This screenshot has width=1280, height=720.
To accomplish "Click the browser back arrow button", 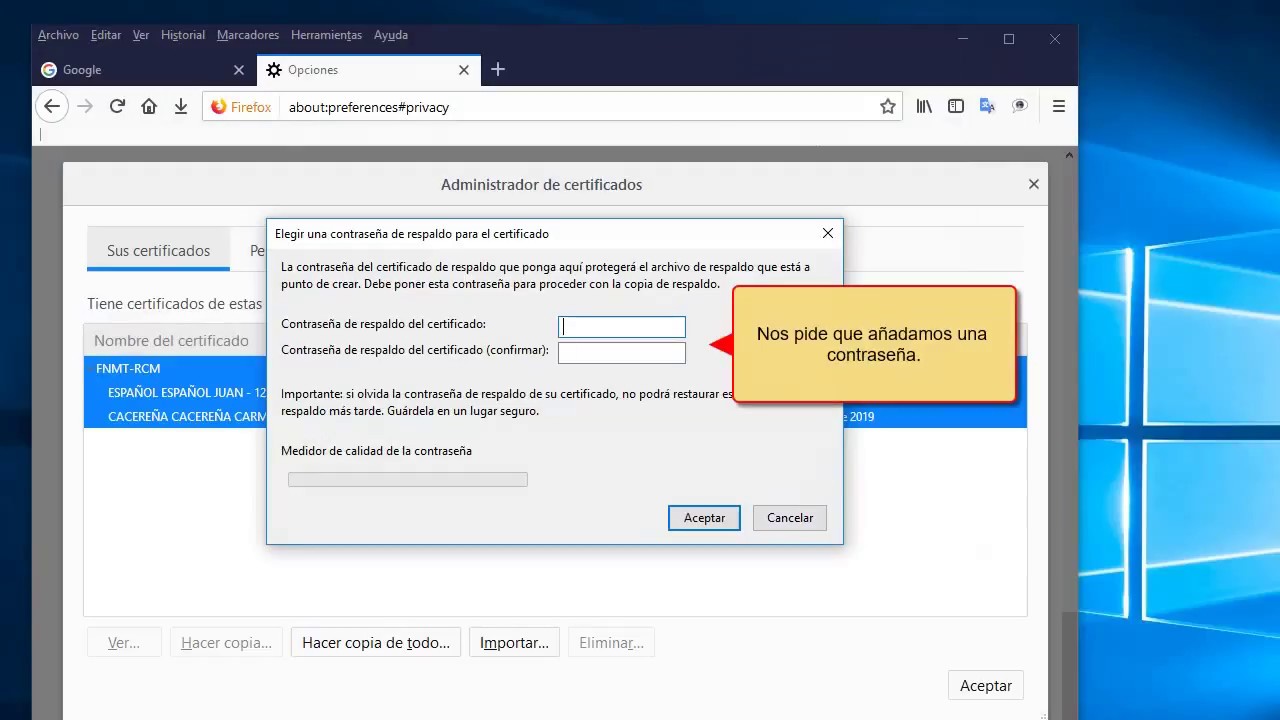I will point(52,107).
